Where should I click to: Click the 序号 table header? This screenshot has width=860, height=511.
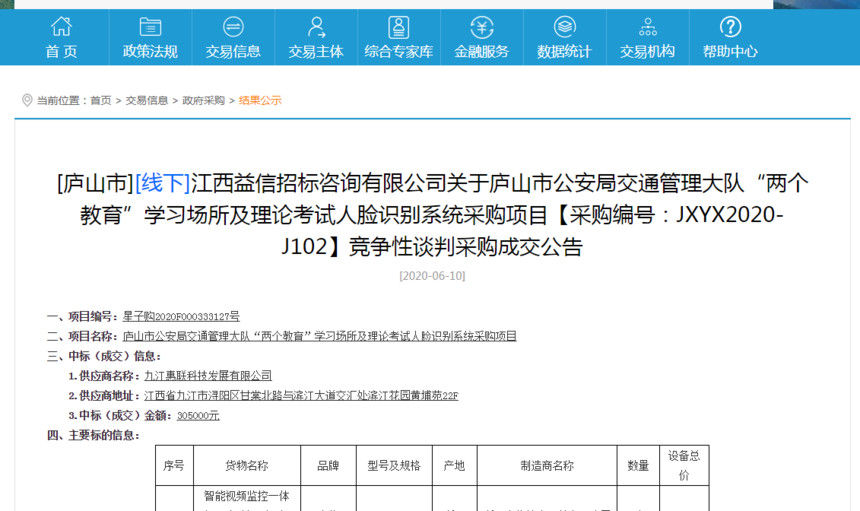click(174, 465)
